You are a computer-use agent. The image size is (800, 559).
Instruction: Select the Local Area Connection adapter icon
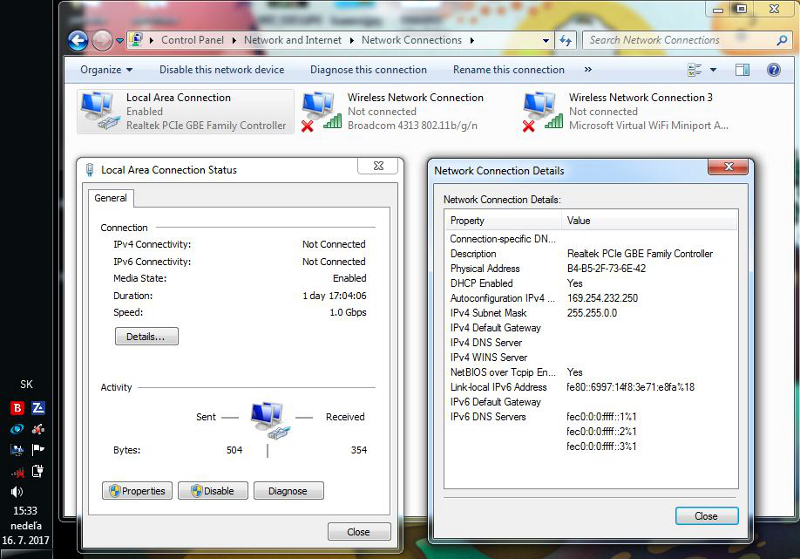tap(100, 110)
